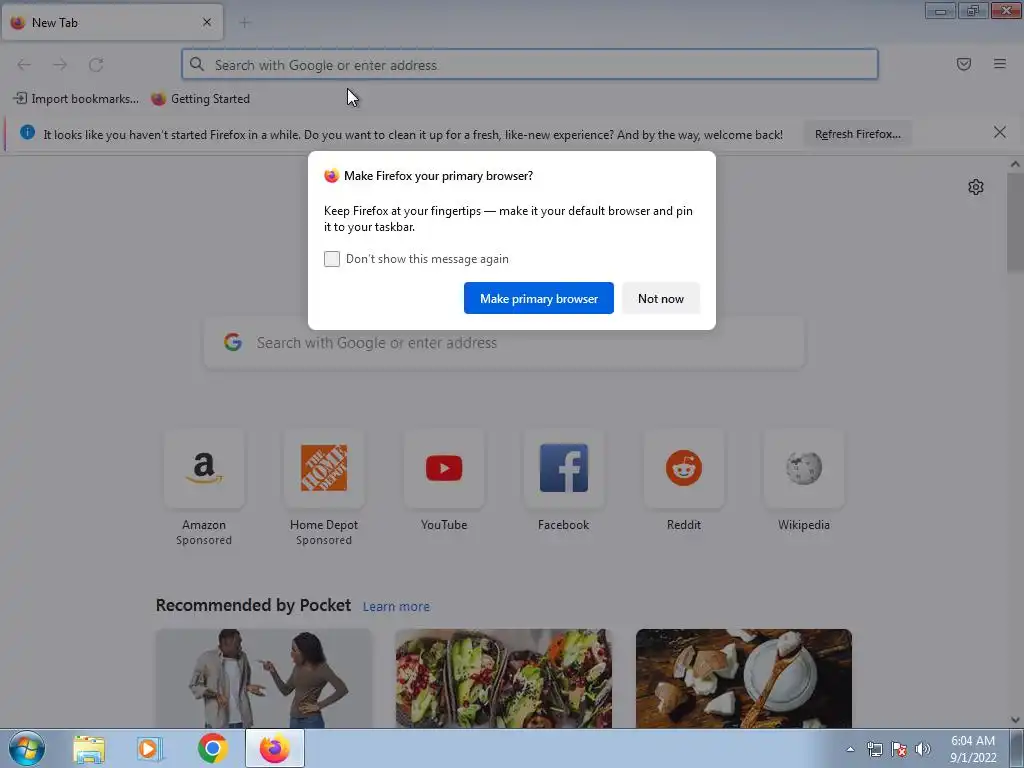Image resolution: width=1024 pixels, height=768 pixels.
Task: Click the magnifier icon in address bar
Action: click(x=197, y=64)
